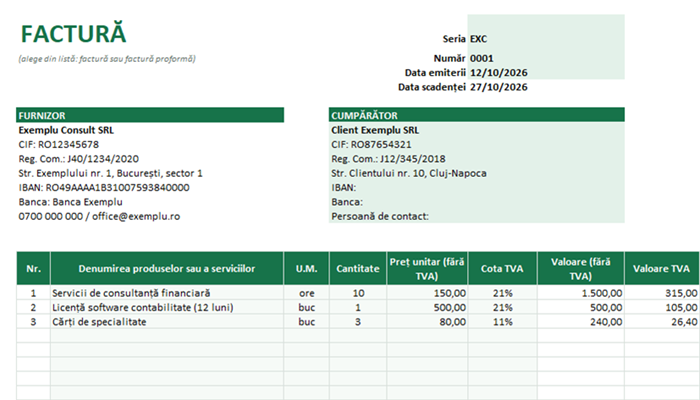Click supplier address Str. Exemplului nr. 1

coord(110,173)
